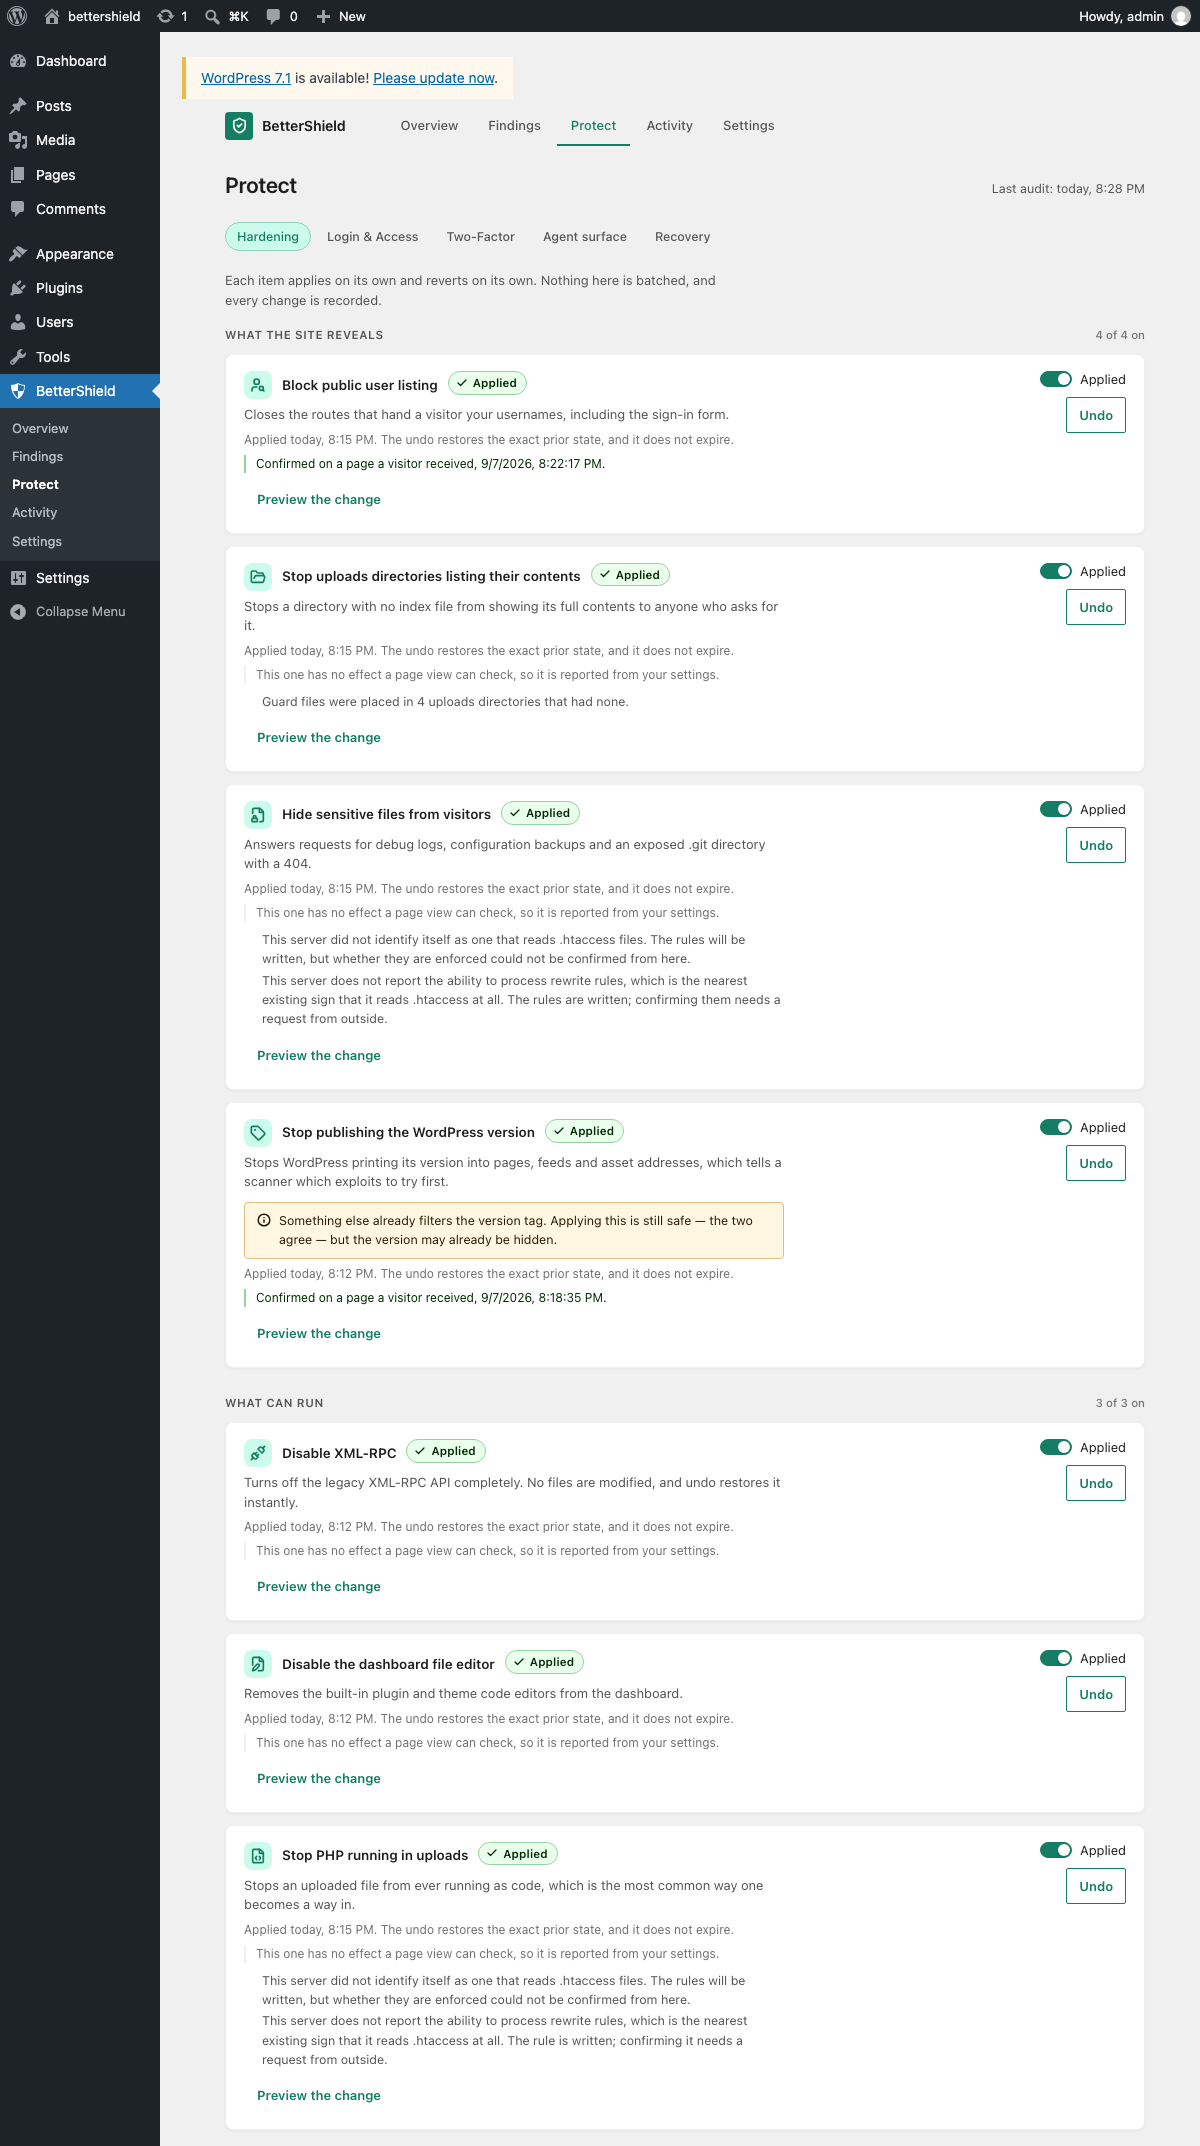The height and width of the screenshot is (2146, 1200).
Task: Expand Preview the change for uploads directories listing
Action: (x=319, y=738)
